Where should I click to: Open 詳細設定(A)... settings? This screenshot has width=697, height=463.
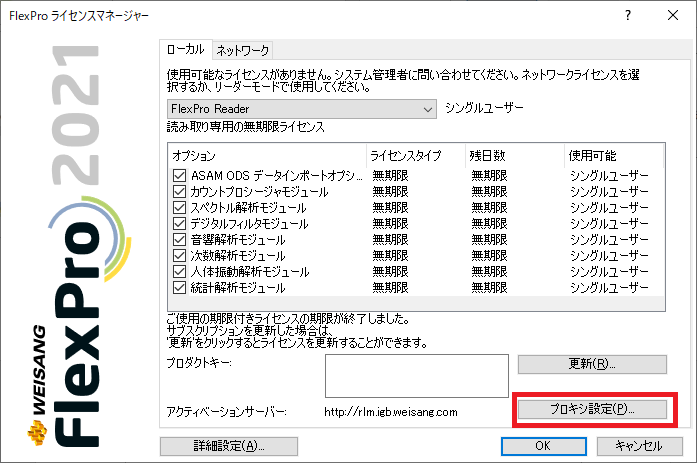[229, 446]
